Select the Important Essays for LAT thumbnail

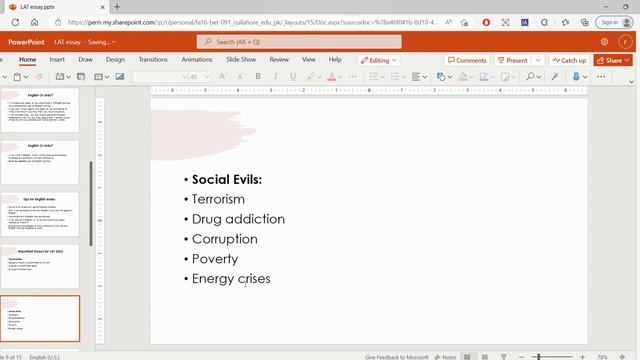coord(40,267)
